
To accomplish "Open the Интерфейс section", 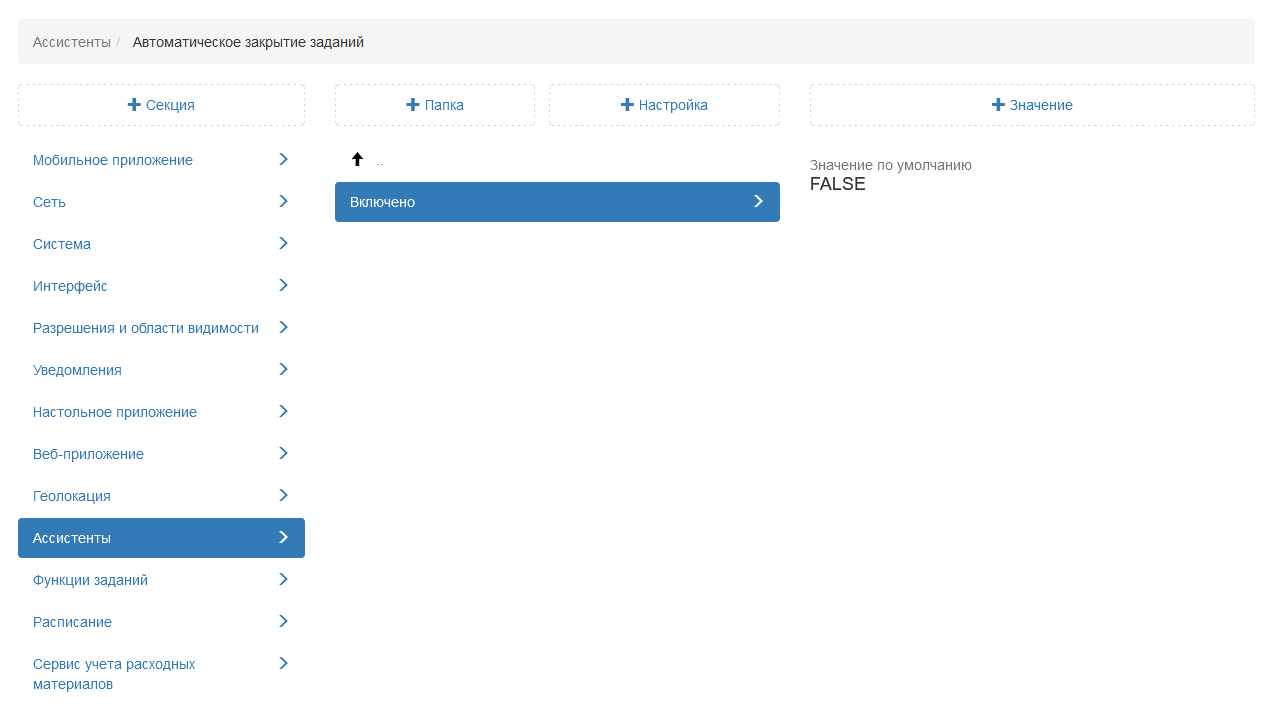I will pos(70,286).
